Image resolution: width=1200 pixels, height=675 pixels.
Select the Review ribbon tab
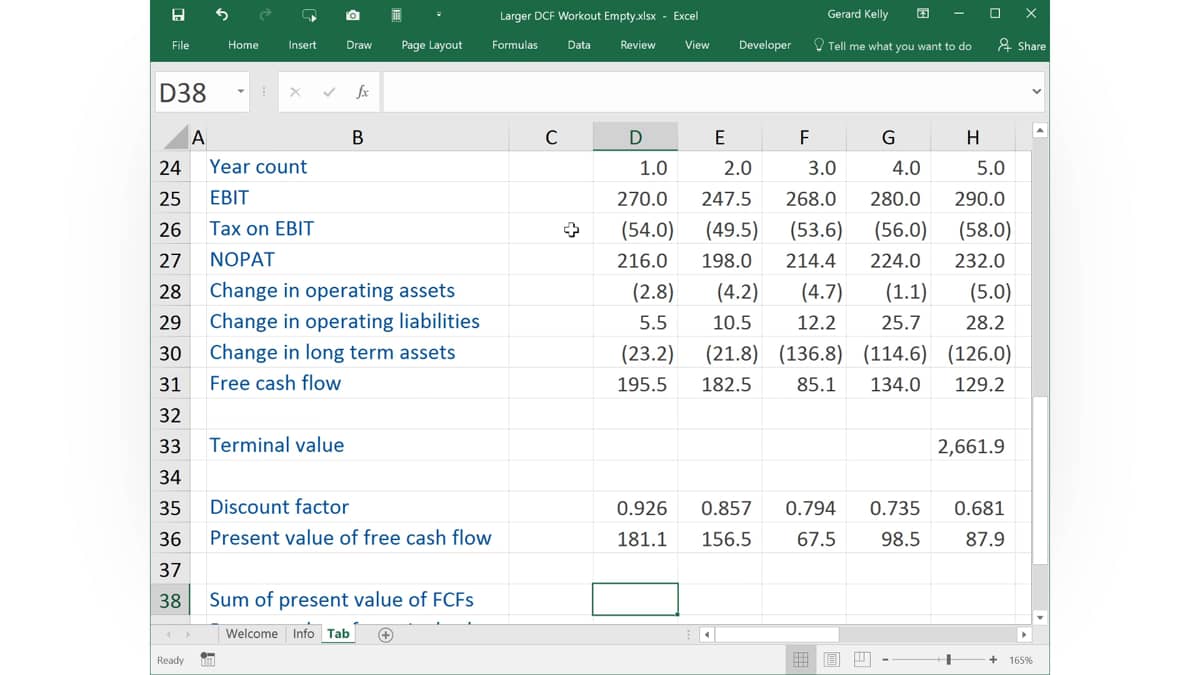[638, 45]
